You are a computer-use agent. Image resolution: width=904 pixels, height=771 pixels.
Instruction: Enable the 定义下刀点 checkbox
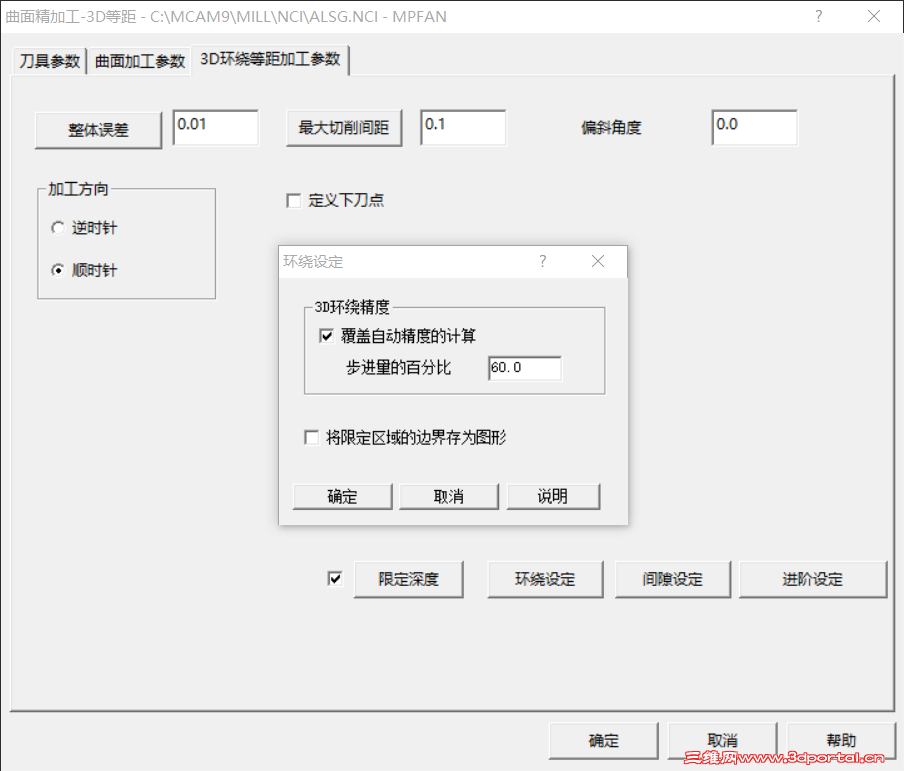[x=293, y=201]
